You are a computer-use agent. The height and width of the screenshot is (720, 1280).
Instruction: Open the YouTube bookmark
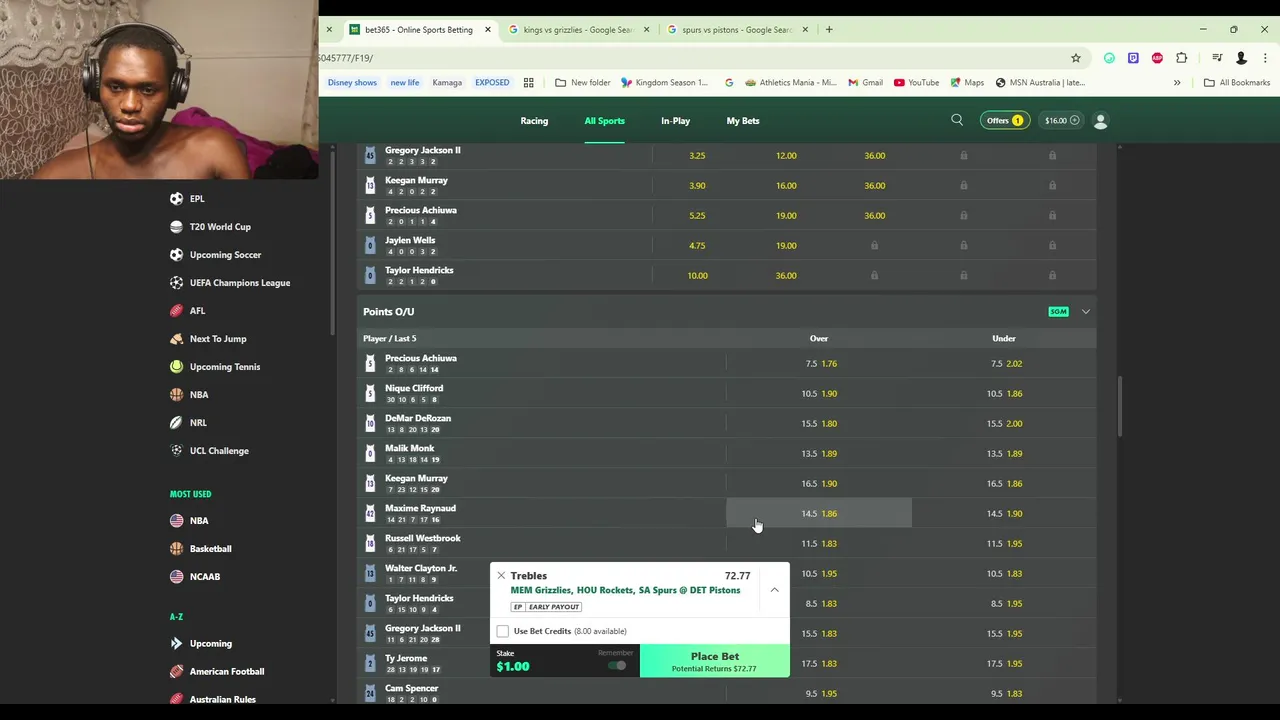point(916,82)
